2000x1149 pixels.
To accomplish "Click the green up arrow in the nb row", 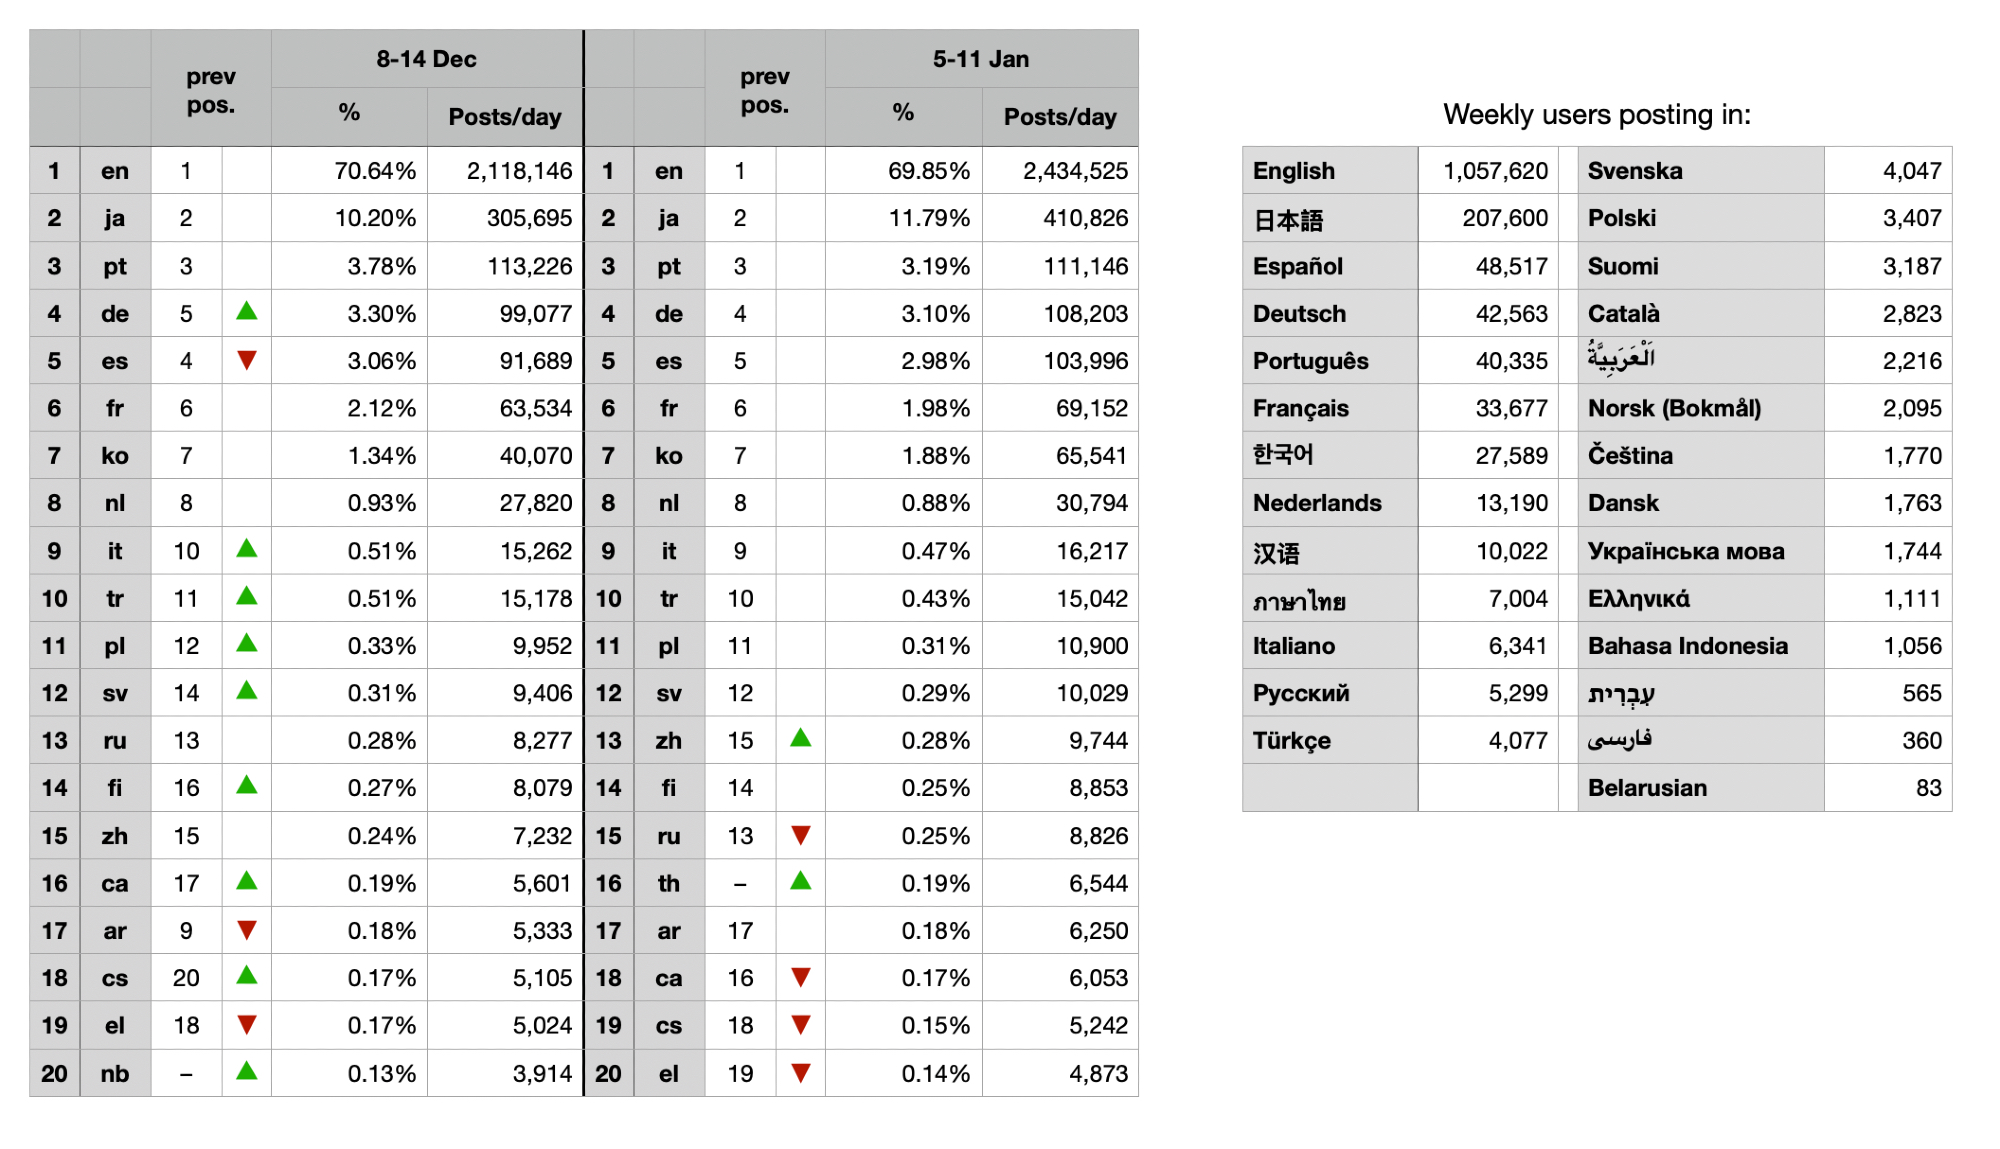I will 246,1072.
